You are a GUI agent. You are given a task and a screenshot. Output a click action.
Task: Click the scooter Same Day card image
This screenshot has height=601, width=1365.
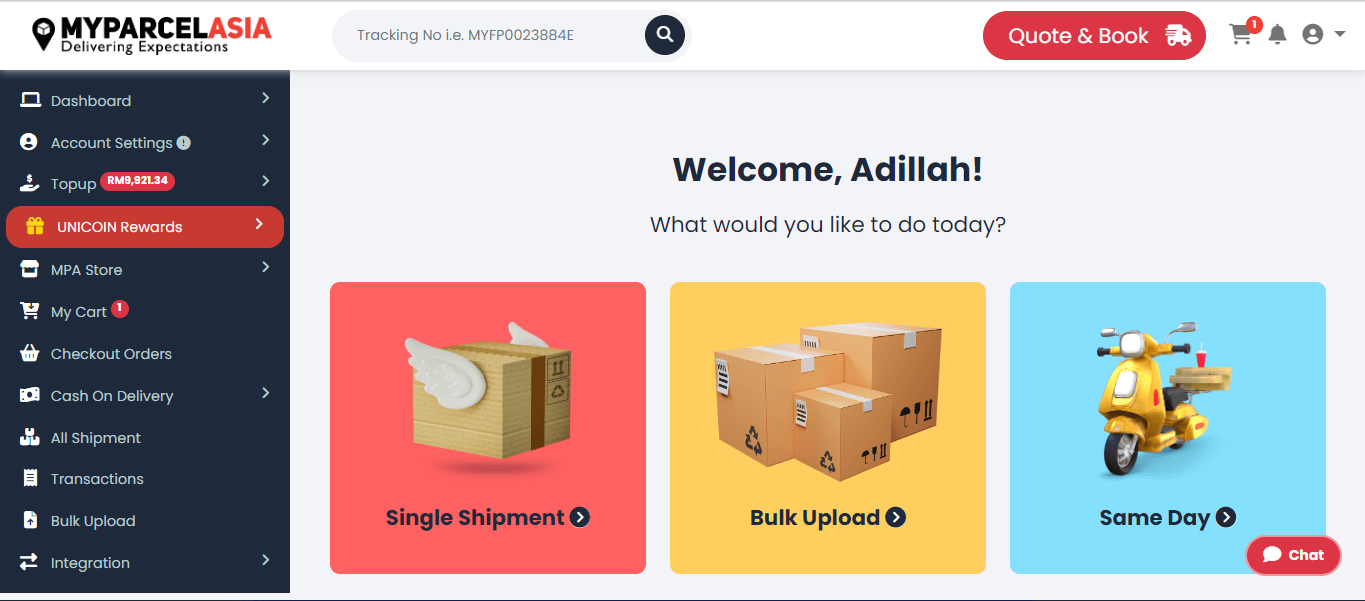(x=1165, y=402)
